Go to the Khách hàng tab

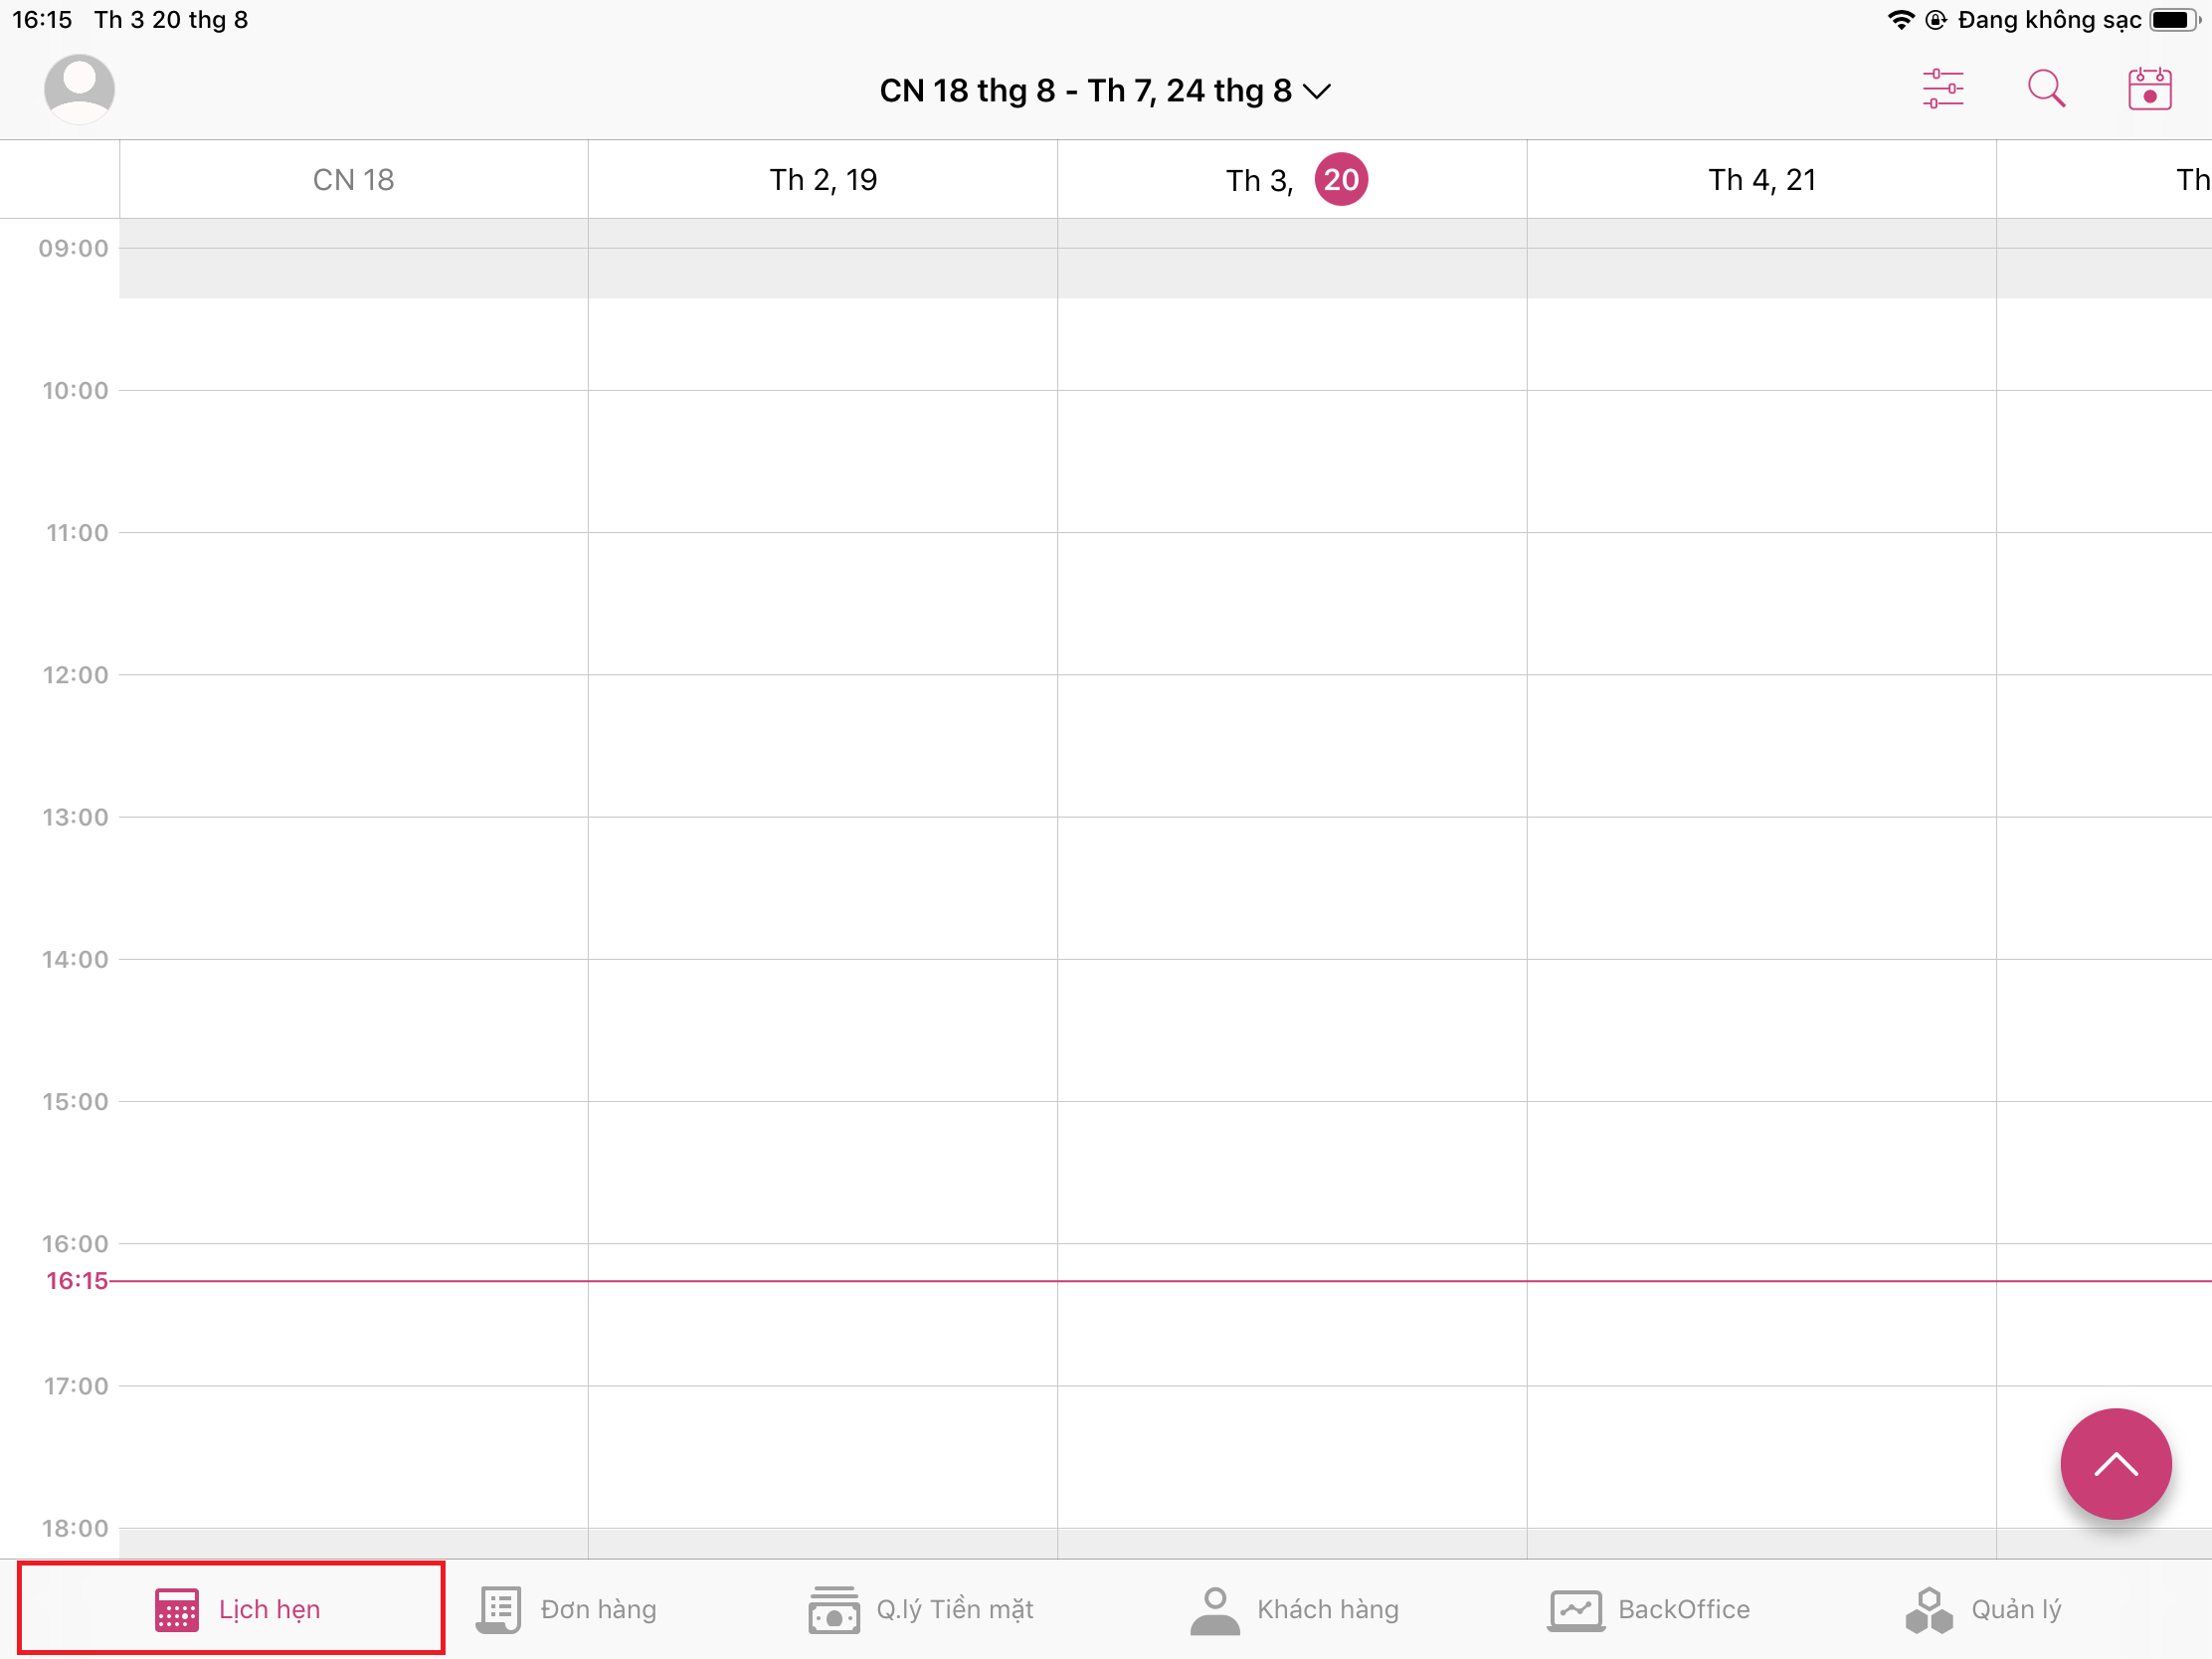coord(1295,1609)
